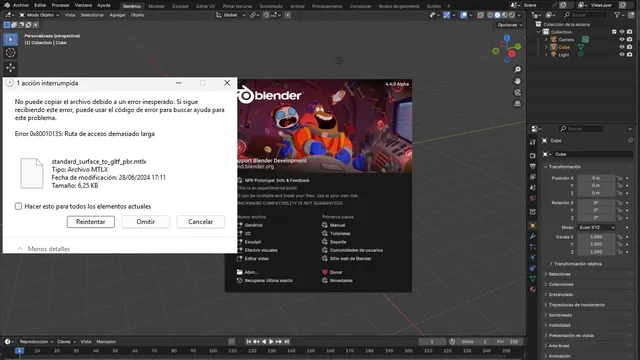Toggle Escala X lock icon
The width and height of the screenshot is (640, 360).
(620, 237)
